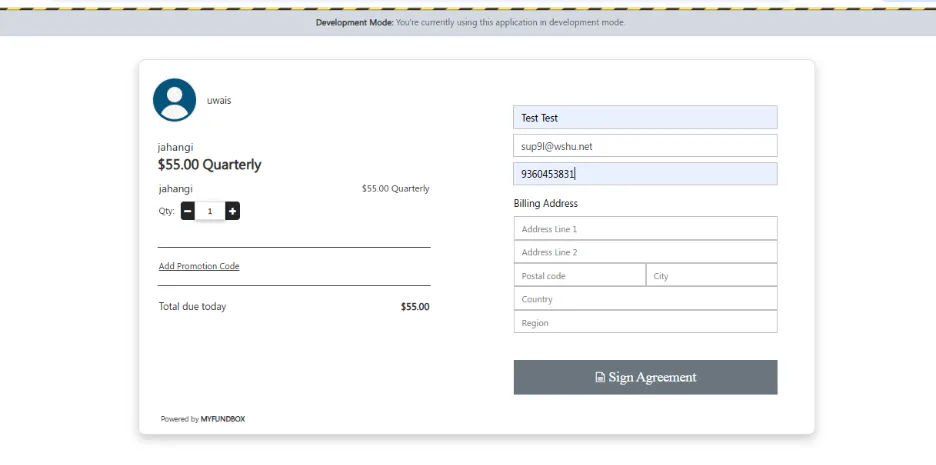This screenshot has width=936, height=465.
Task: Click the bold $55.00 total amount
Action: pyautogui.click(x=415, y=307)
